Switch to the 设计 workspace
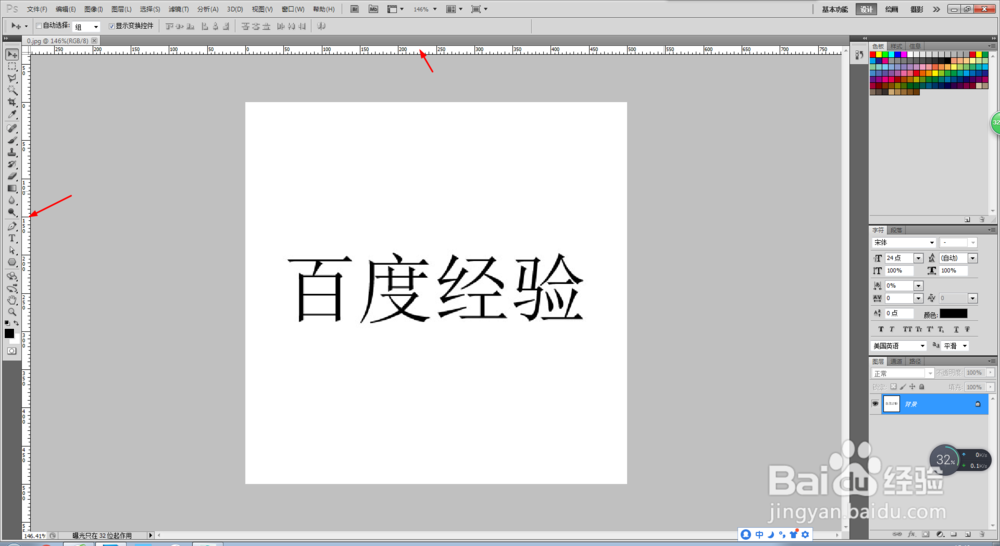The width and height of the screenshot is (1000, 546). point(866,9)
